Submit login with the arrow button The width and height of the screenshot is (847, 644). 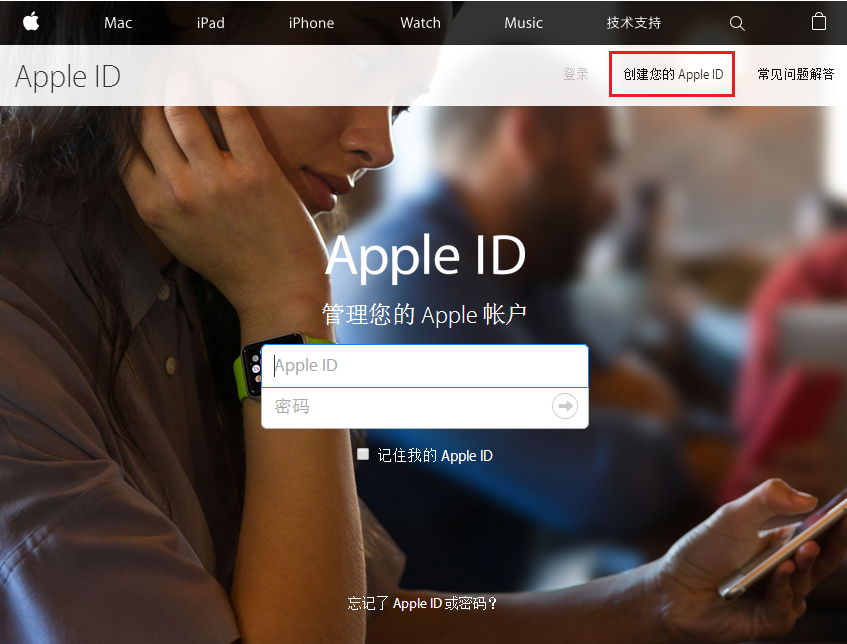(x=565, y=406)
